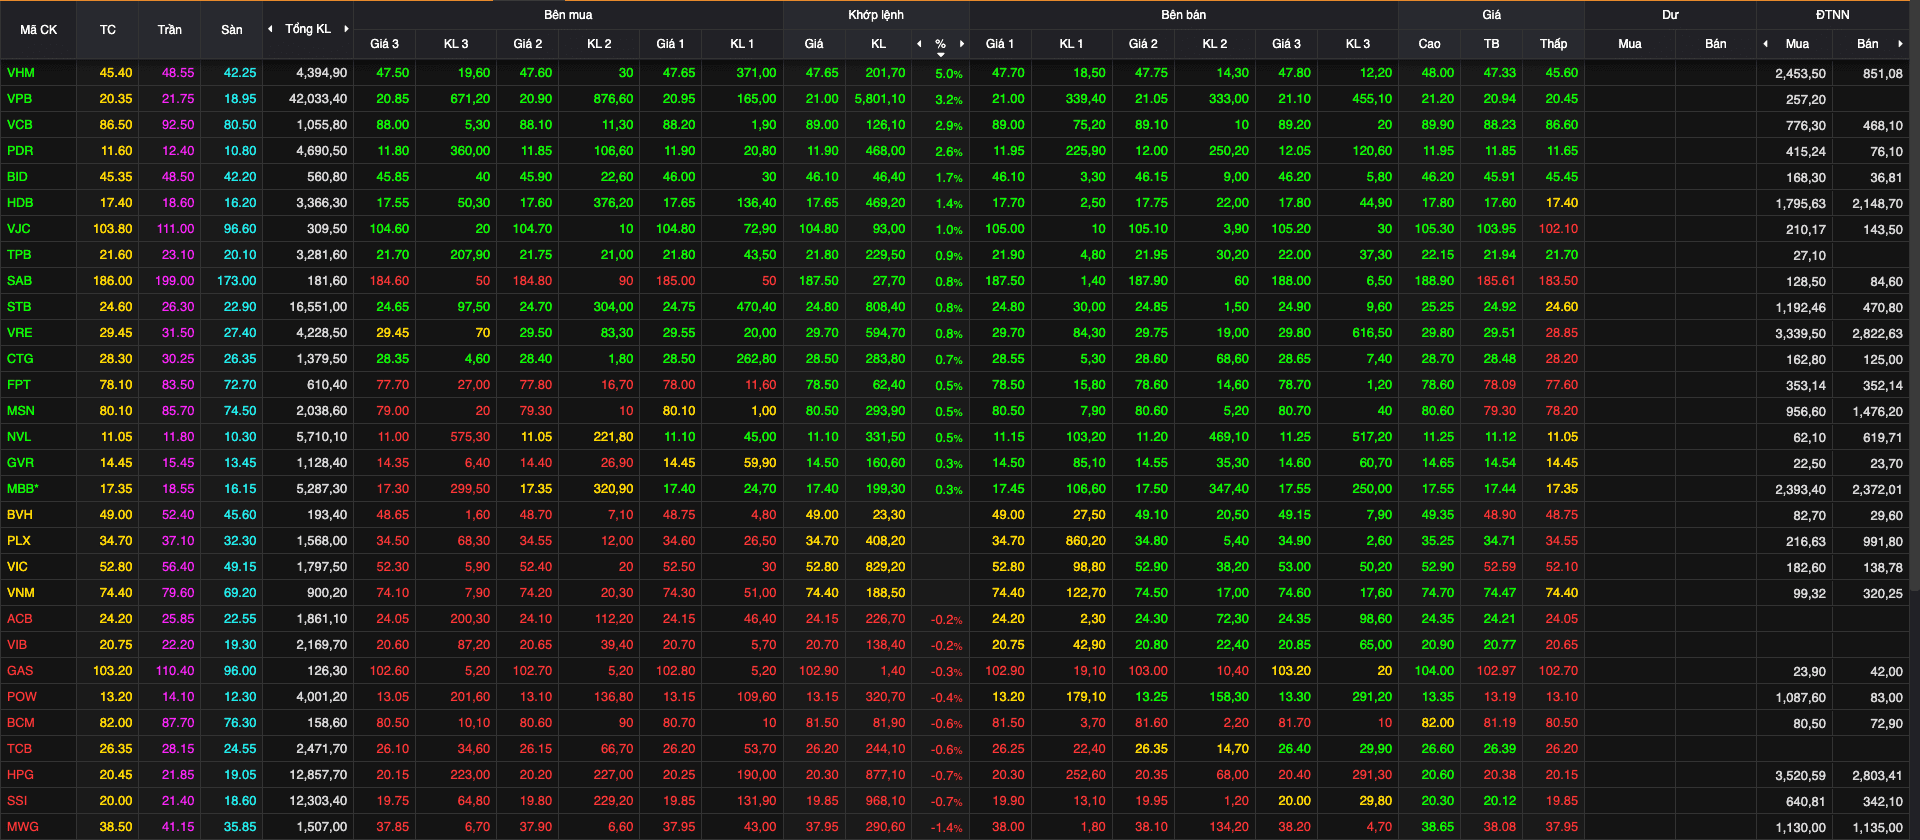Sort by the Mã CK column header
The image size is (1920, 840).
click(39, 30)
